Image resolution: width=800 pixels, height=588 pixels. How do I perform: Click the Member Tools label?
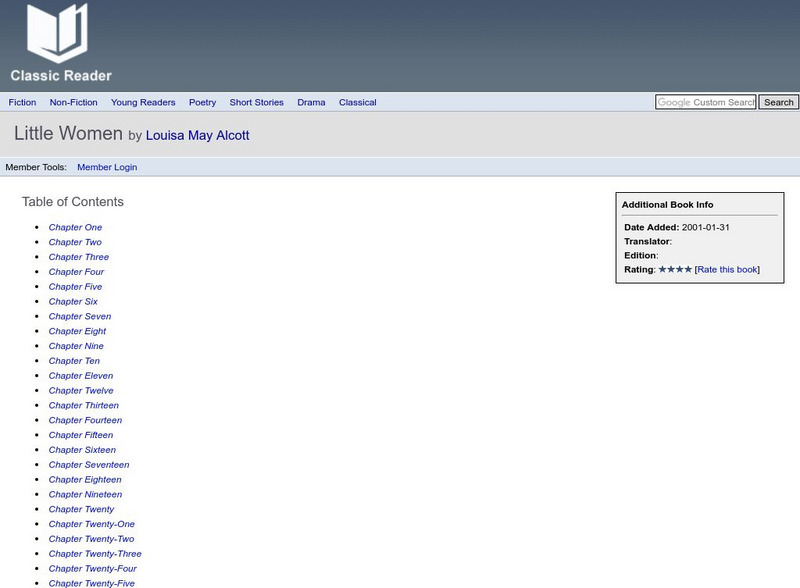pos(36,167)
